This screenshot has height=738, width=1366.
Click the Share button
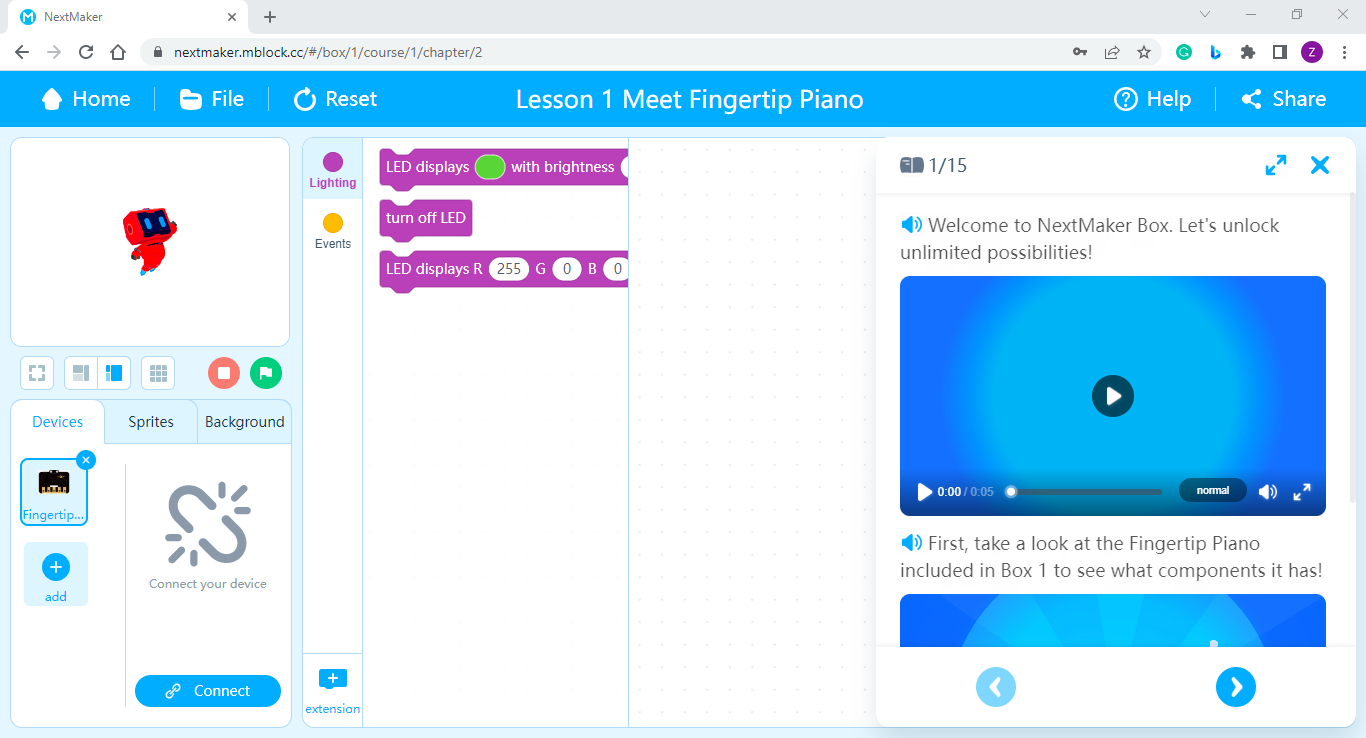(x=1283, y=99)
